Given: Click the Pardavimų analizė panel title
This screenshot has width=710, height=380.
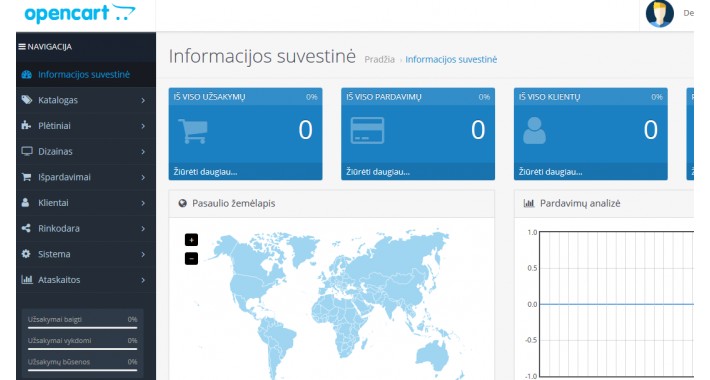Looking at the screenshot, I should (580, 203).
